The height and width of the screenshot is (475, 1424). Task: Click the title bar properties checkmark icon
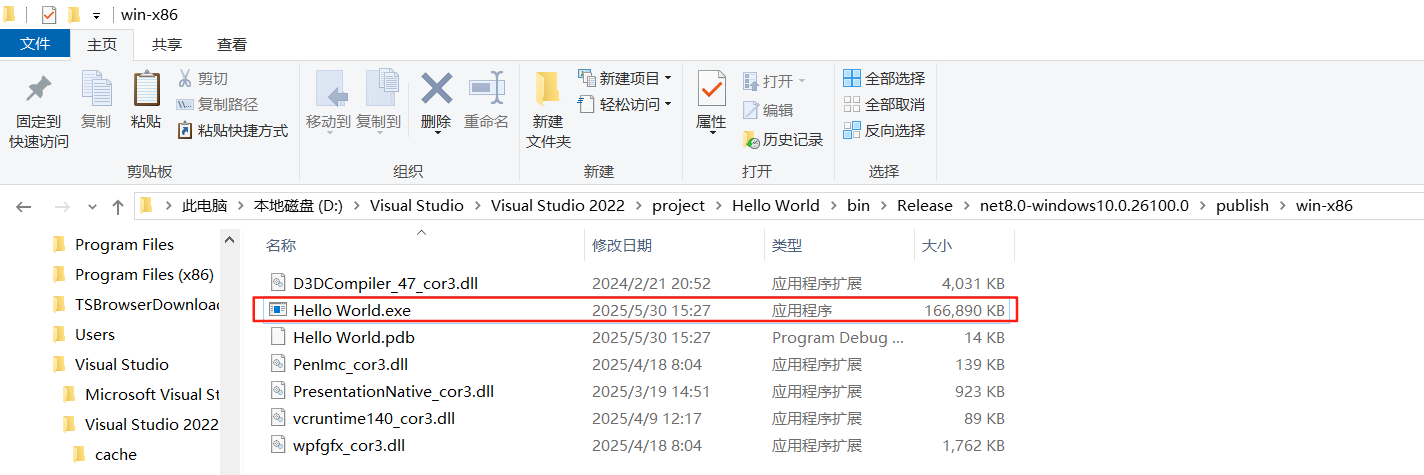coord(49,15)
